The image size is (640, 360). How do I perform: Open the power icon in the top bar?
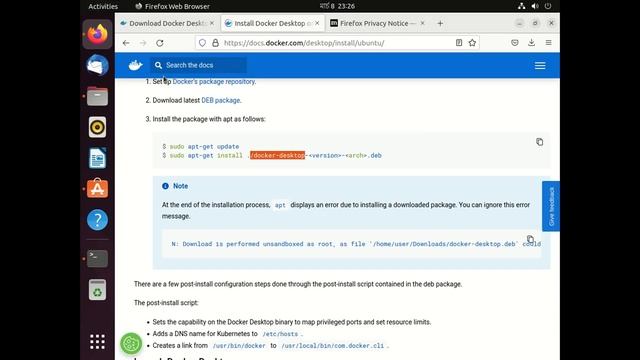(548, 6)
